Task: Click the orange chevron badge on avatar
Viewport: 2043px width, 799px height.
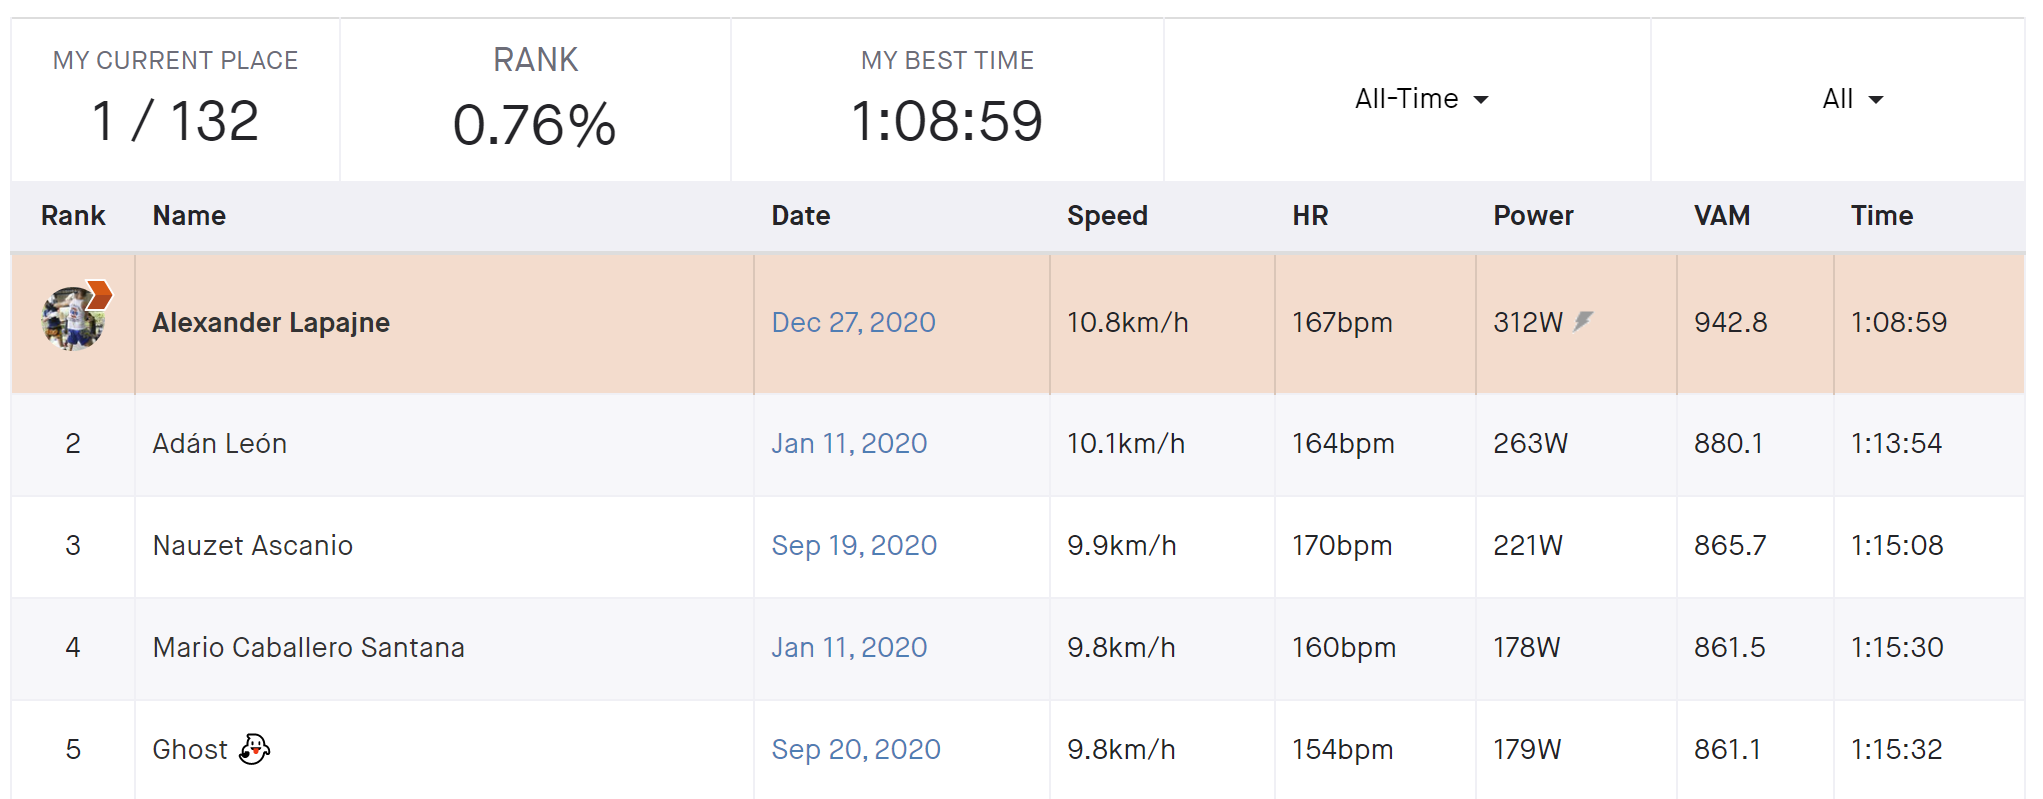Action: (99, 294)
